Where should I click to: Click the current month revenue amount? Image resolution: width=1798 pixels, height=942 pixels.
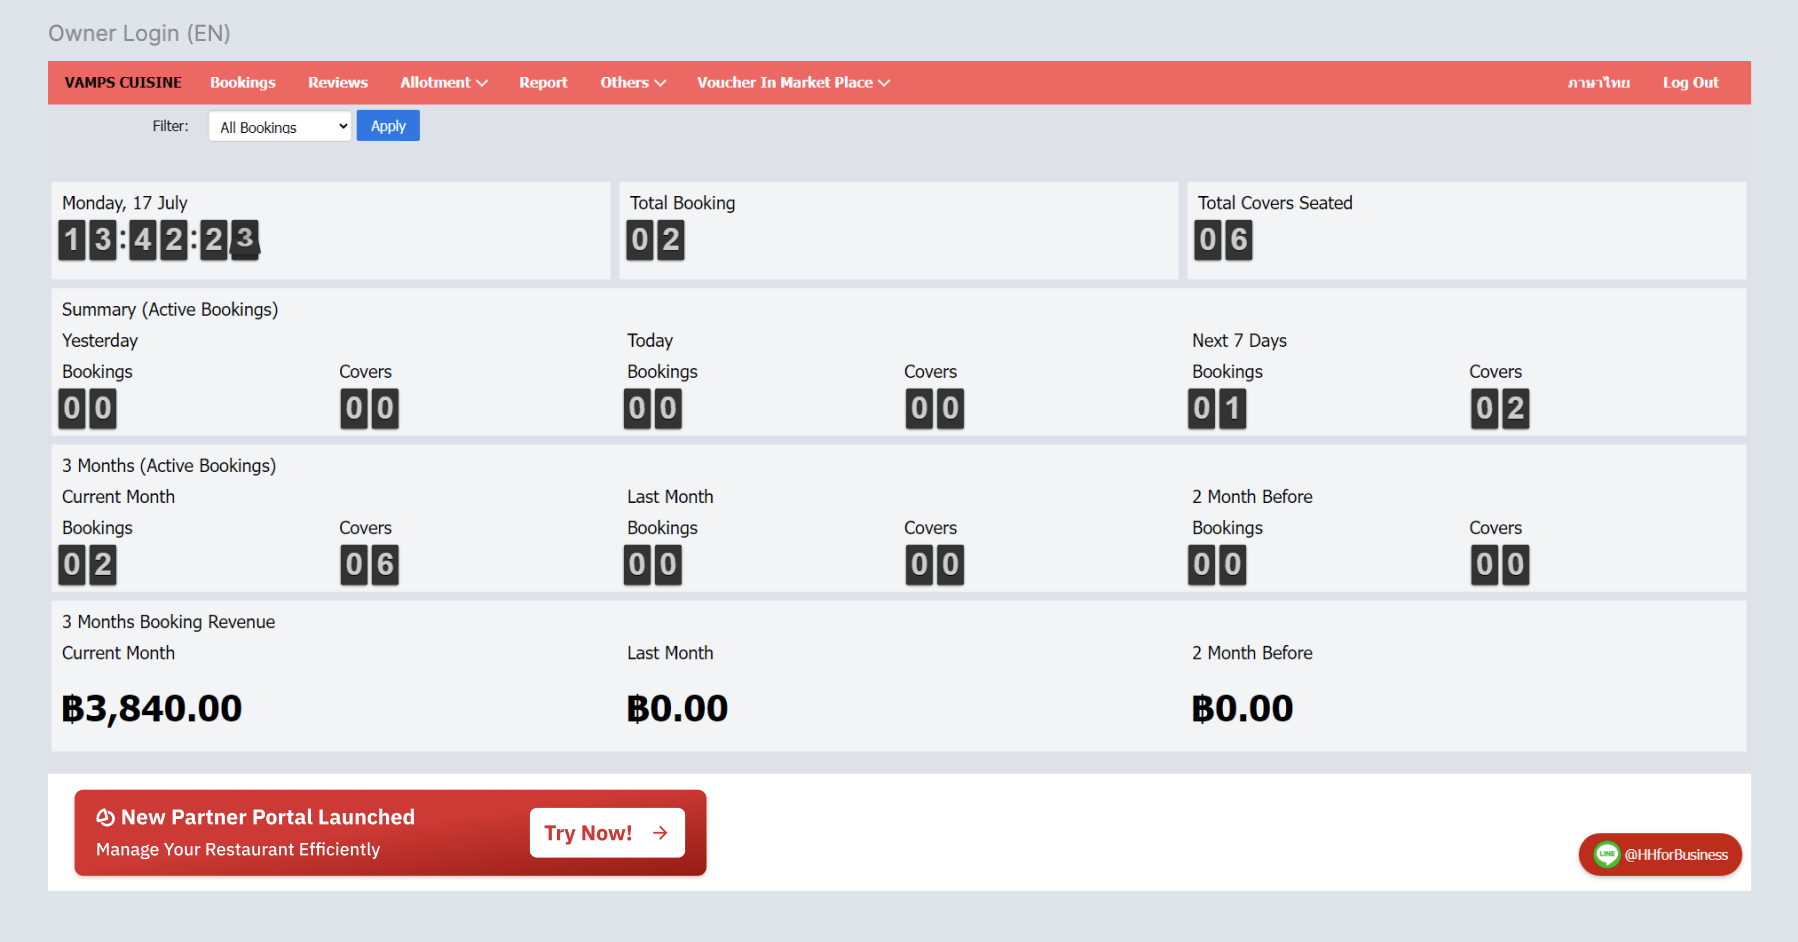152,709
